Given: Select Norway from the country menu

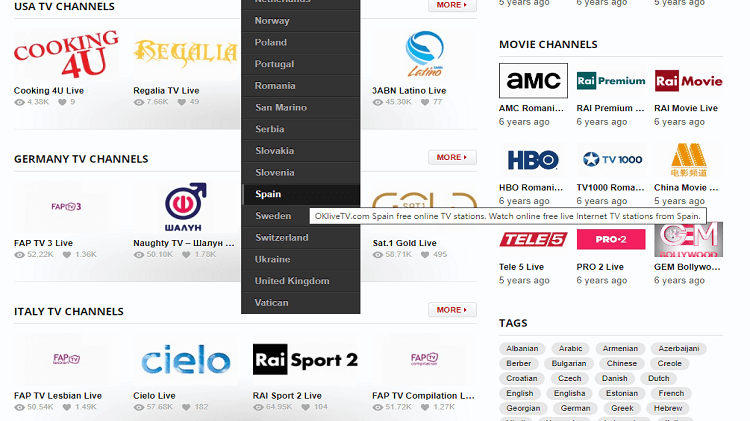Looking at the screenshot, I should (x=300, y=21).
